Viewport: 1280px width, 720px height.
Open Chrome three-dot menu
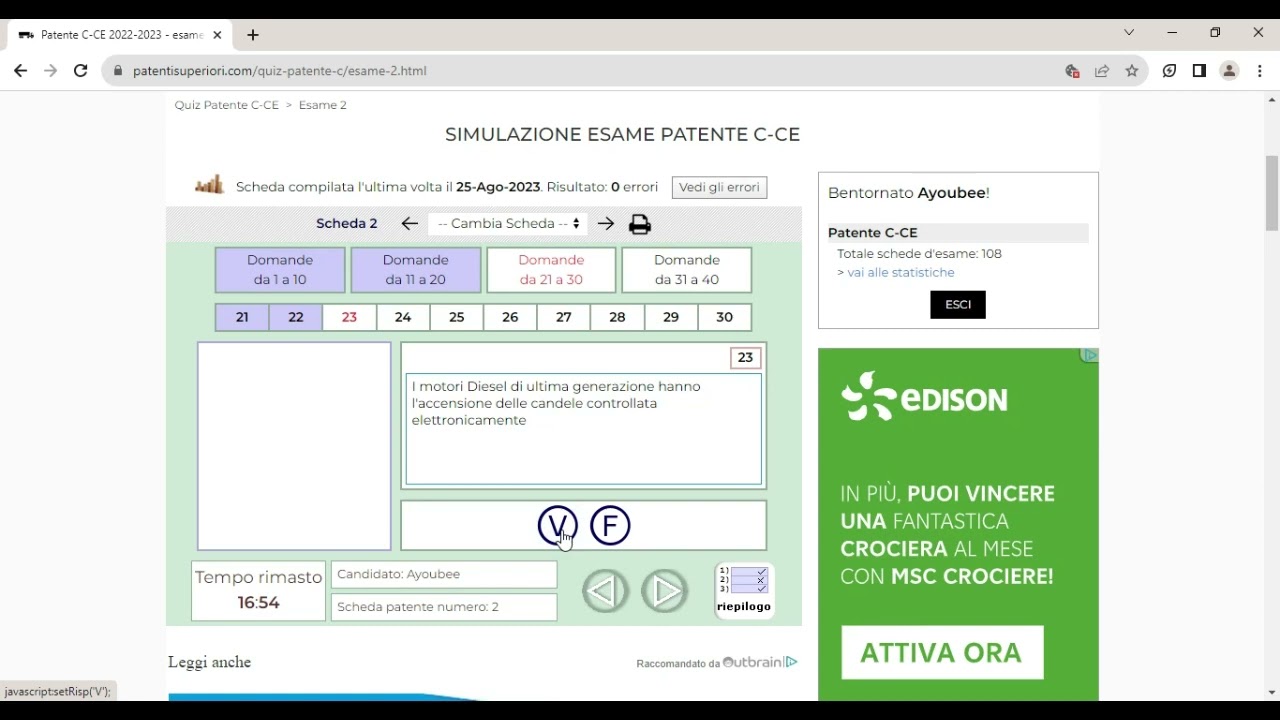pos(1260,71)
